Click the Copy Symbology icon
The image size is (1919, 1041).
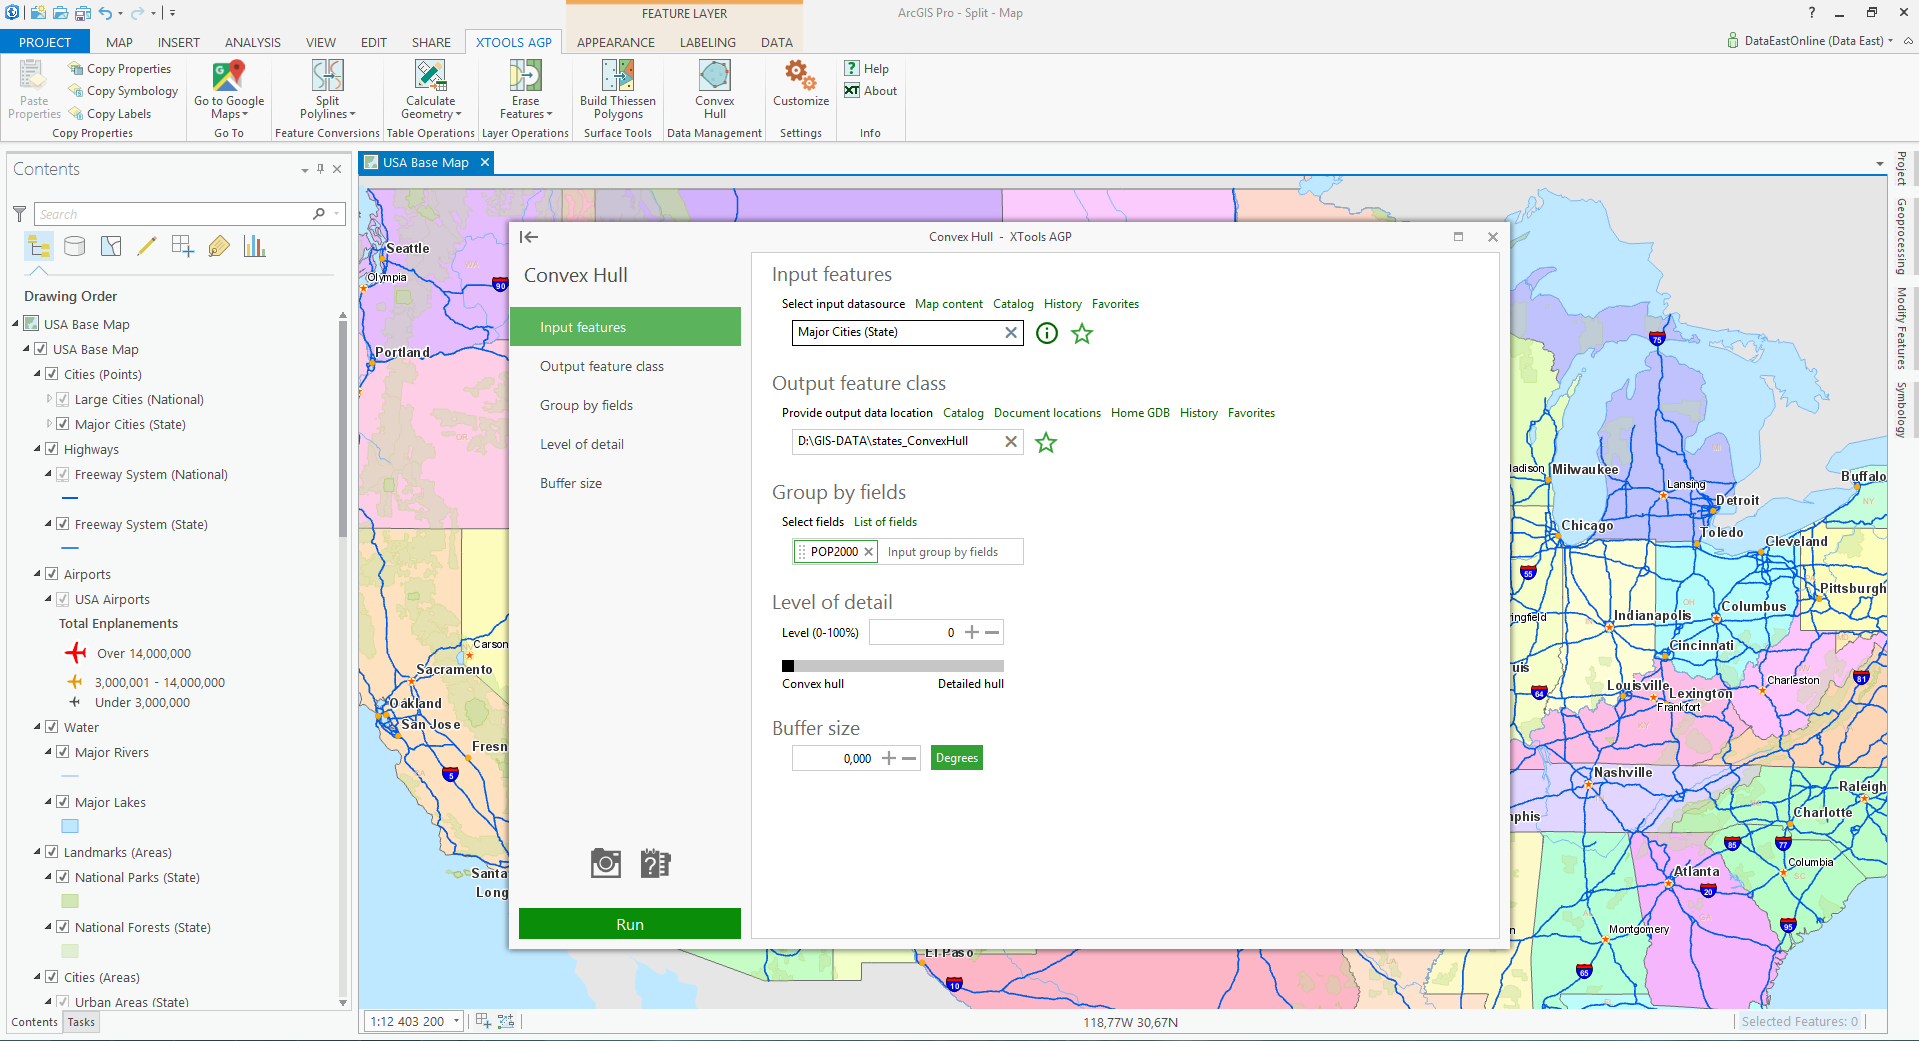pyautogui.click(x=76, y=91)
